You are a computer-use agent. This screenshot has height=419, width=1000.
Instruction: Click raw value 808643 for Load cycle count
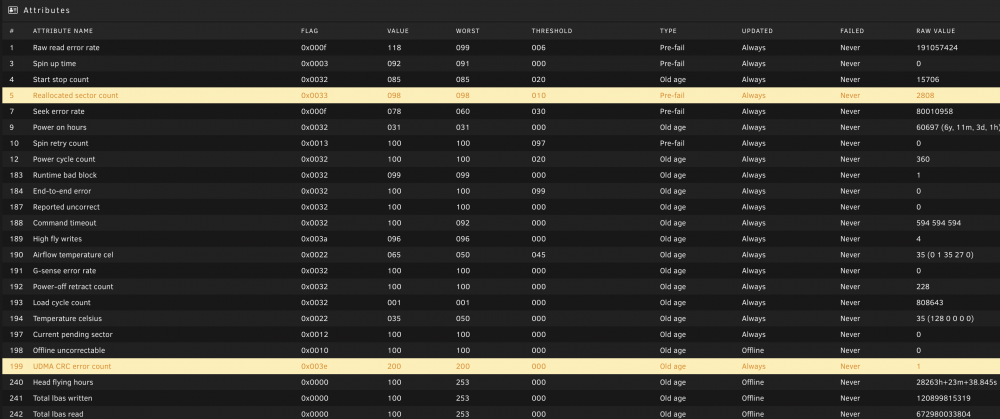pos(929,303)
